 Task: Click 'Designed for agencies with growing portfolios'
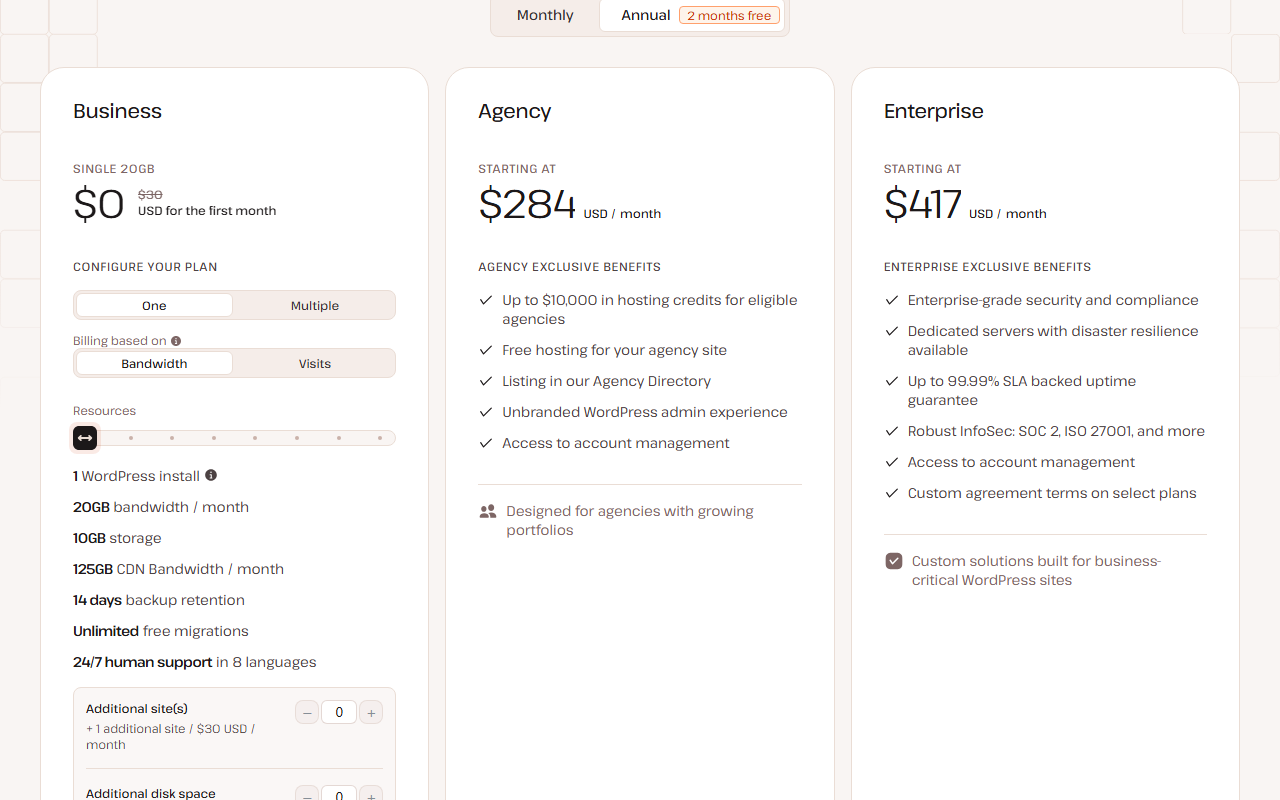(x=630, y=521)
